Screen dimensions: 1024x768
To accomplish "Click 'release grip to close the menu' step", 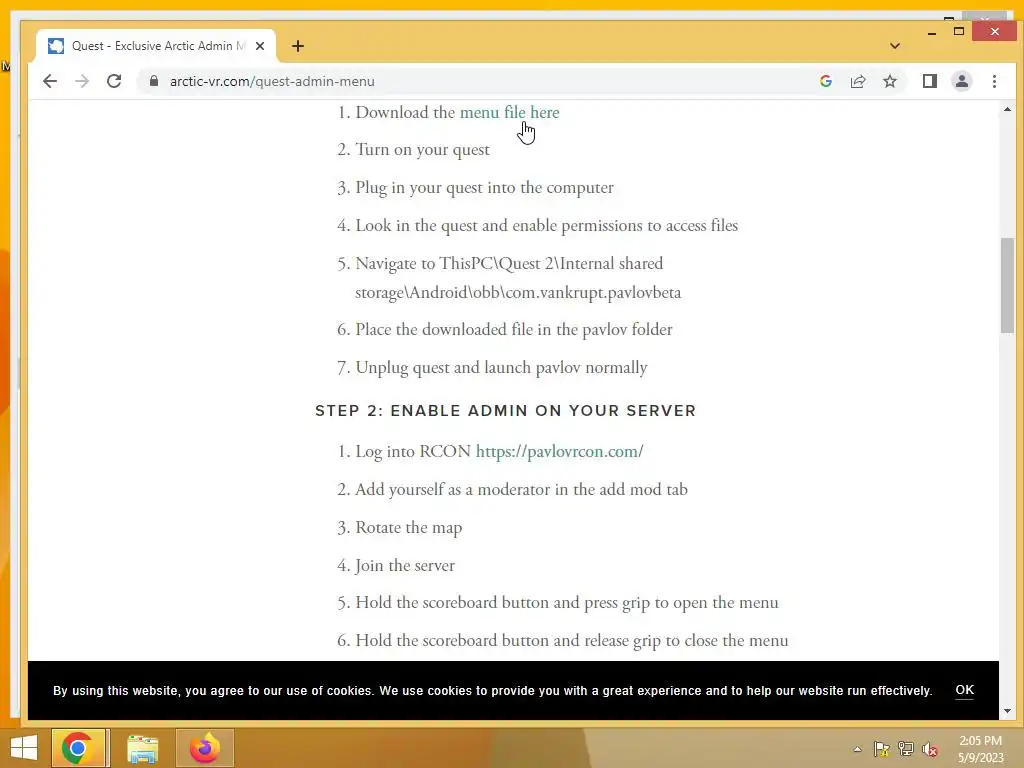I will [x=571, y=641].
